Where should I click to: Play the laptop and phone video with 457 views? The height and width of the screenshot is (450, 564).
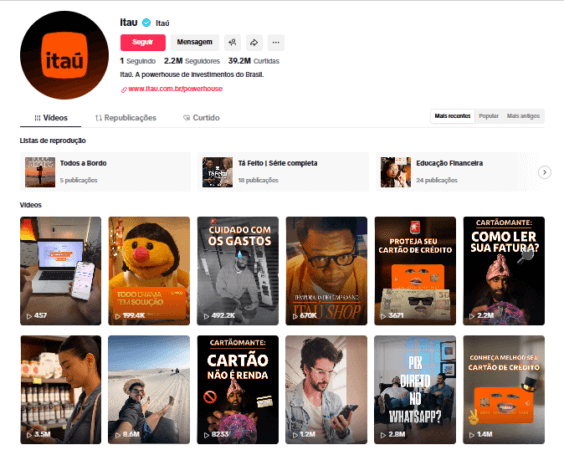coord(61,271)
